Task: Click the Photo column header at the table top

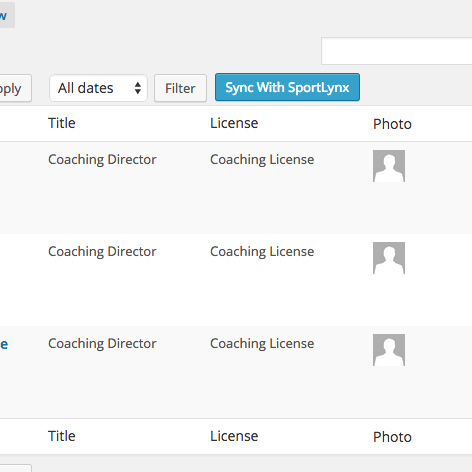Action: click(392, 124)
